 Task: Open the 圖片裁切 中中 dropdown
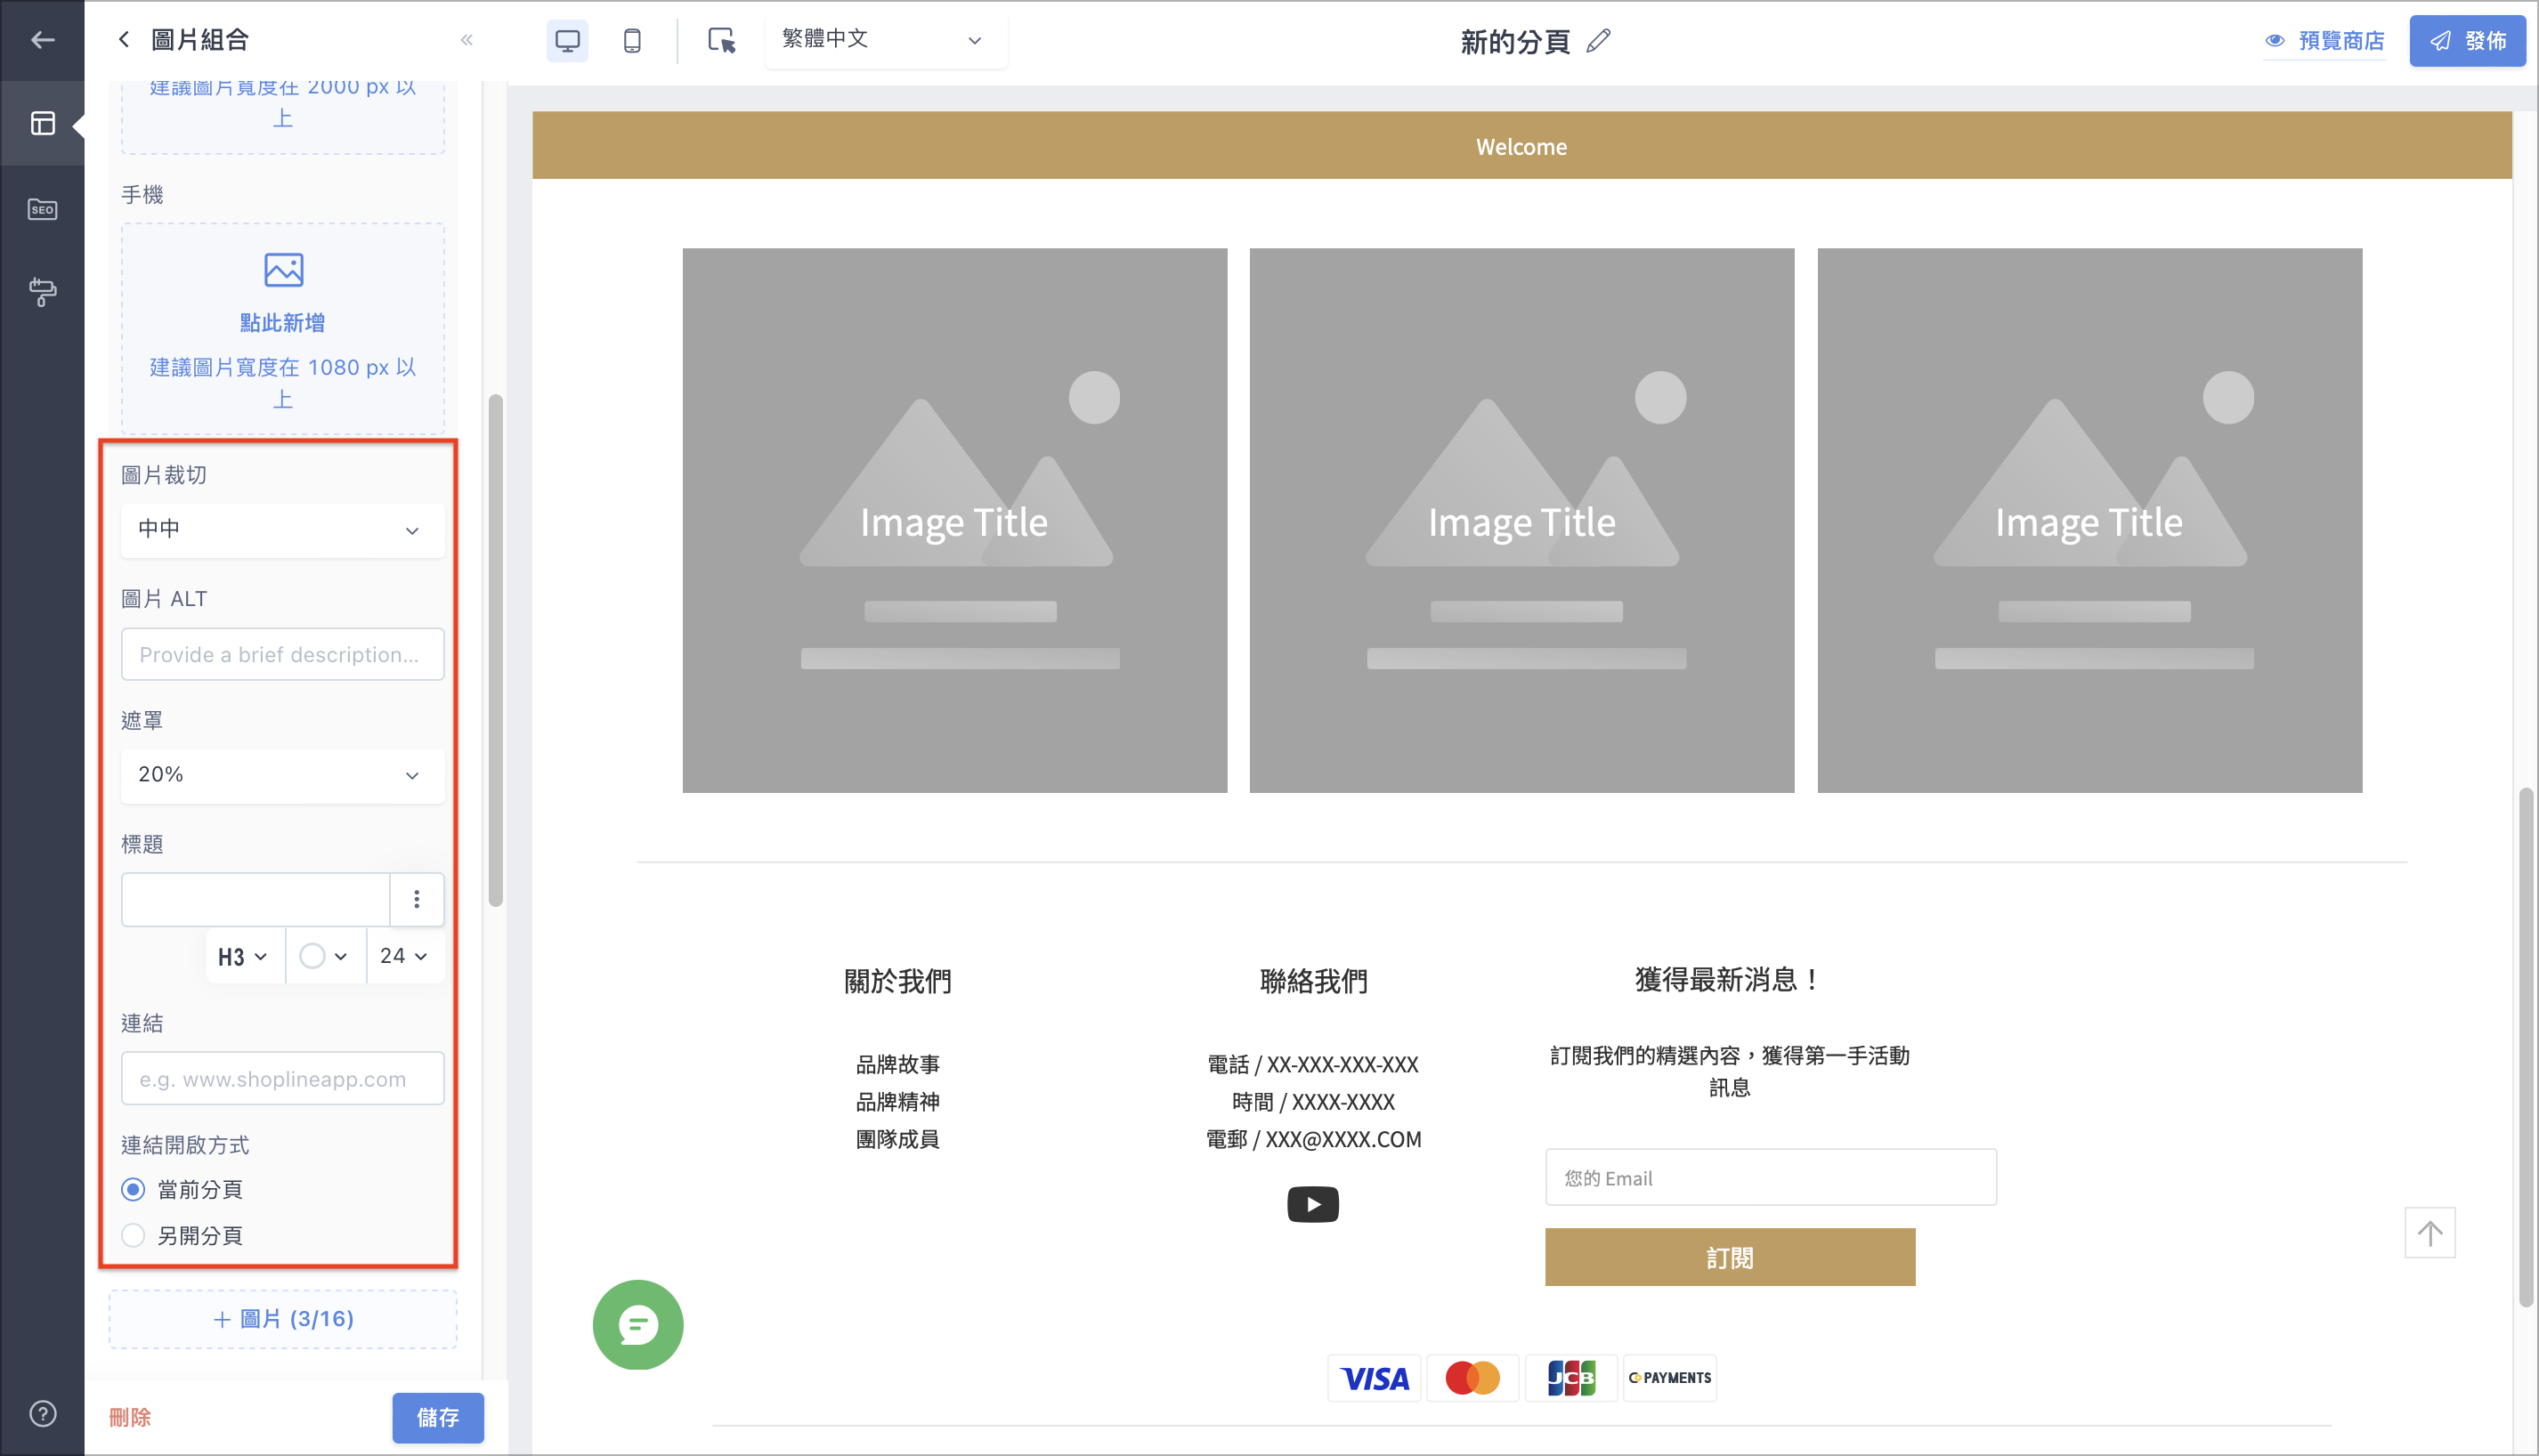tap(283, 530)
